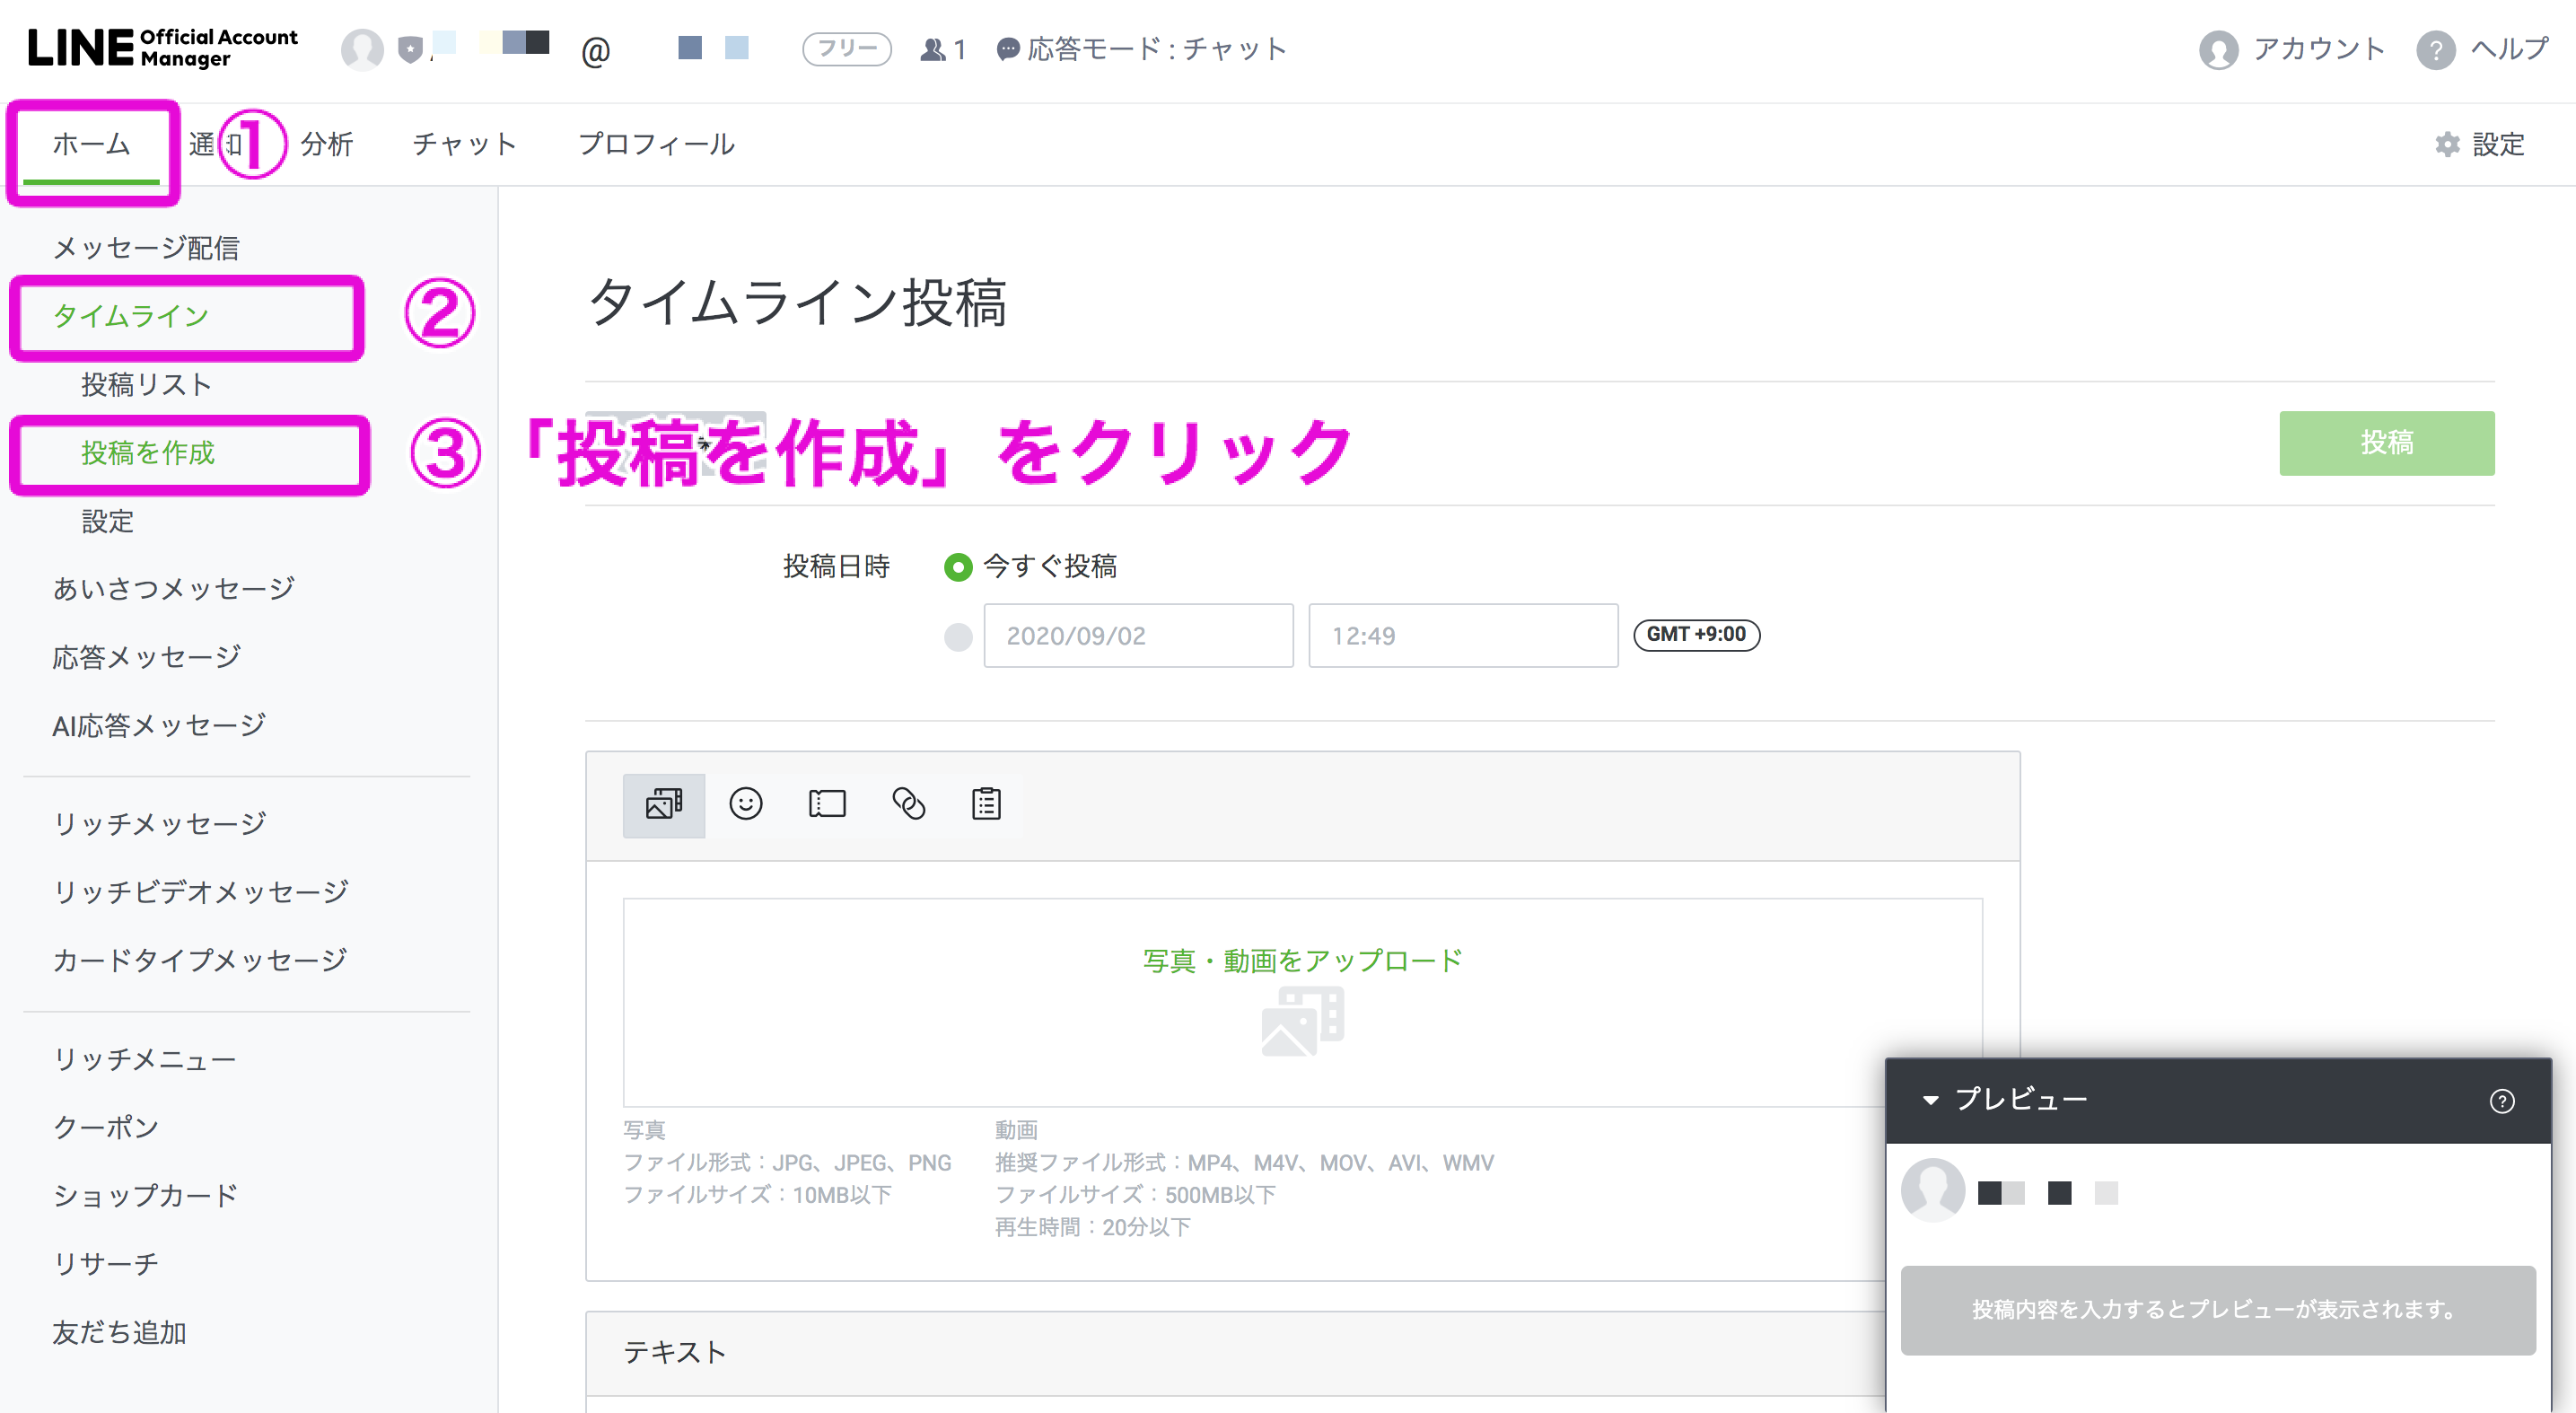Viewport: 2576px width, 1413px height.
Task: Click the profile avatar next to logo
Action: (x=362, y=49)
